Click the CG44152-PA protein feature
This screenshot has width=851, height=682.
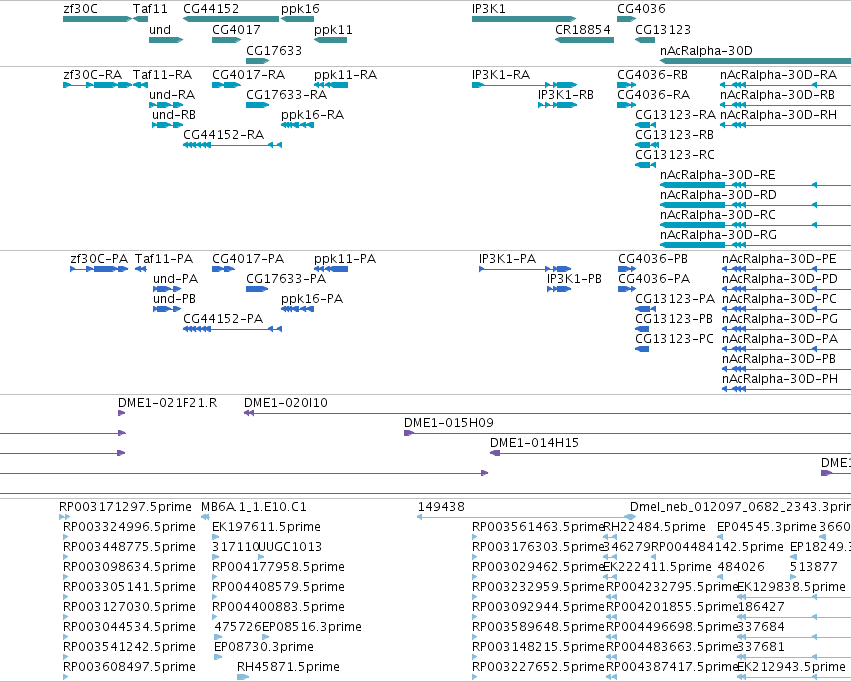232,329
